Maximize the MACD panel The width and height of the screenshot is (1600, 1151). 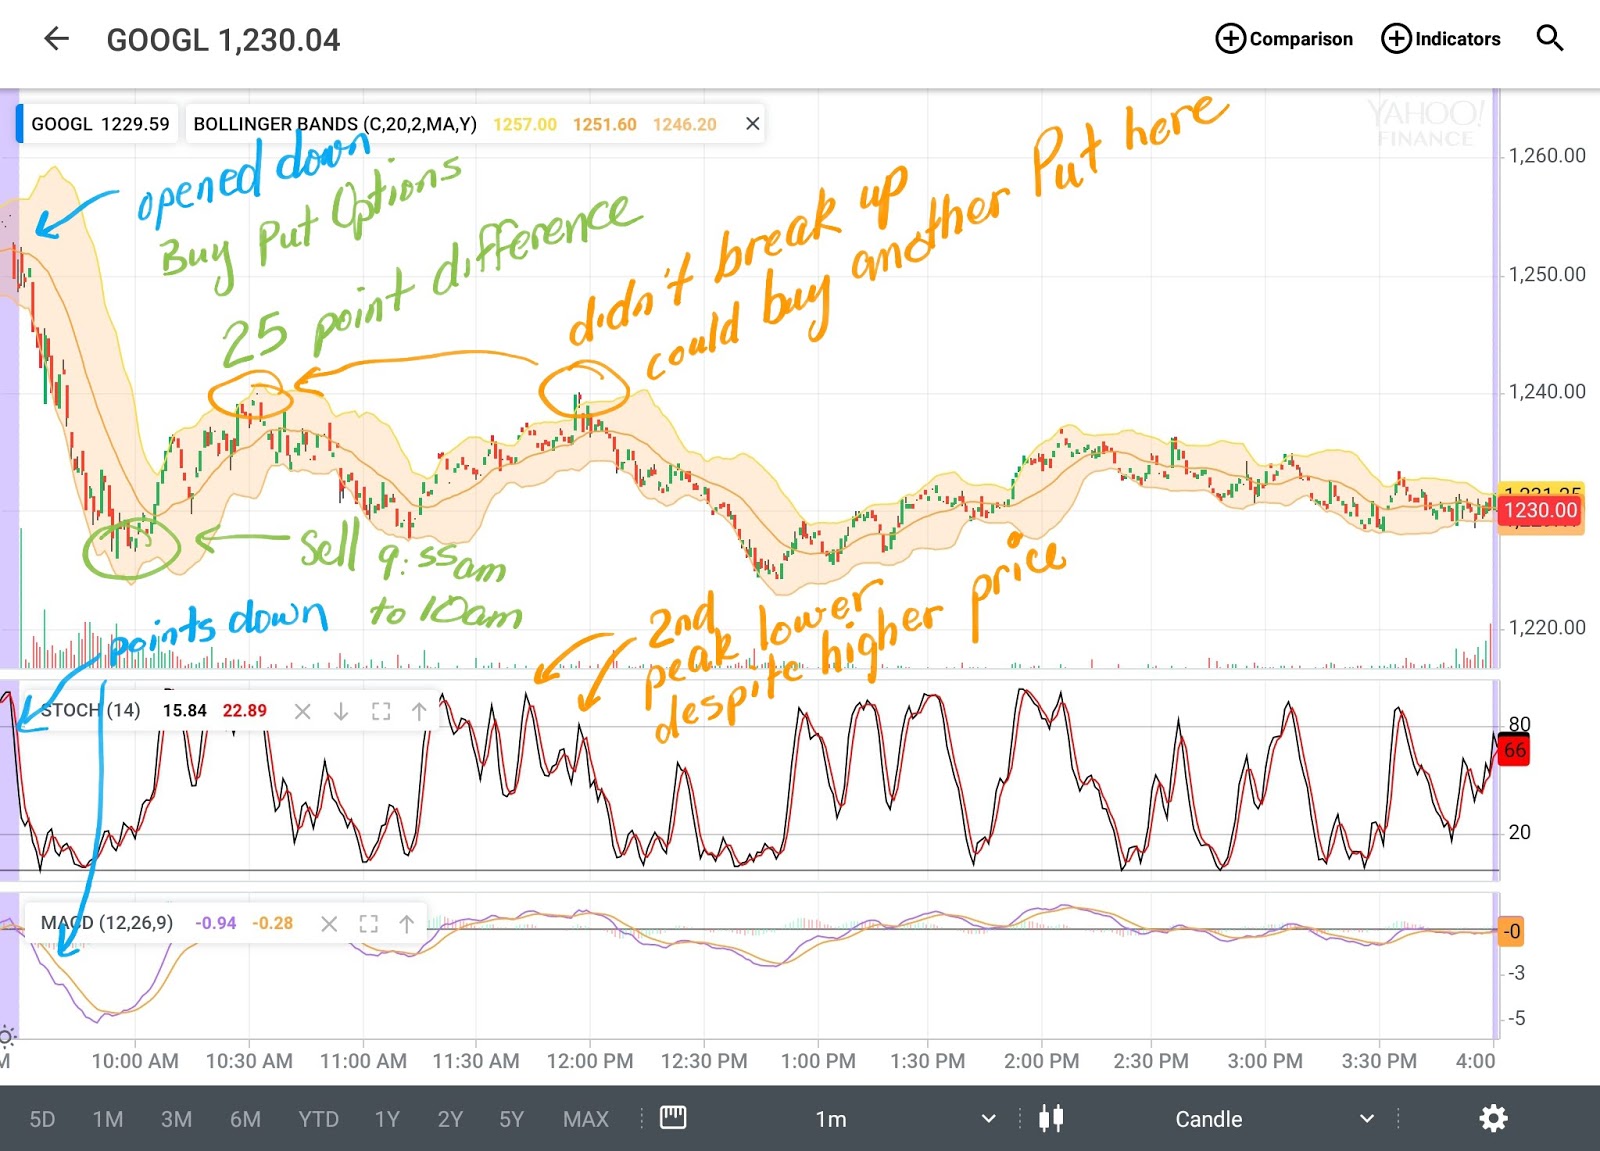(368, 923)
